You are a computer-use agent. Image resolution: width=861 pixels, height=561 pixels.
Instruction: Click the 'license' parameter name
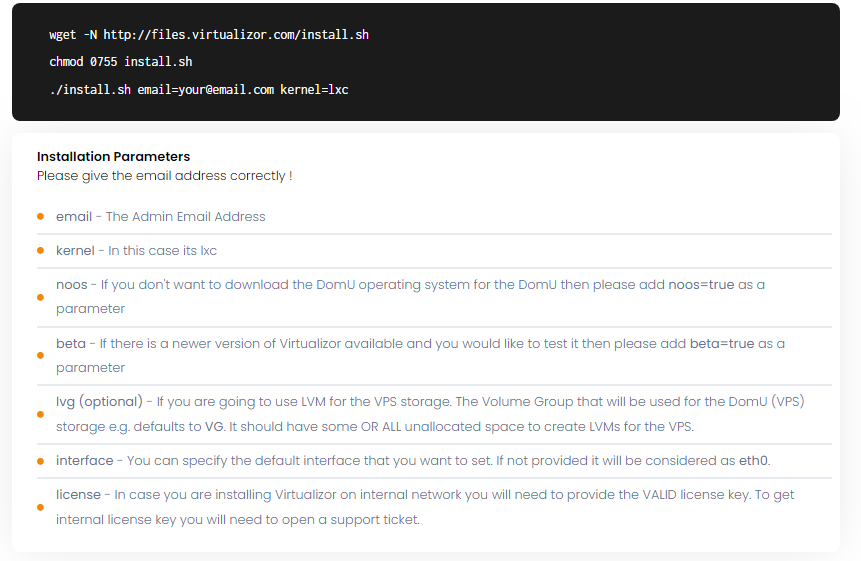tap(79, 495)
